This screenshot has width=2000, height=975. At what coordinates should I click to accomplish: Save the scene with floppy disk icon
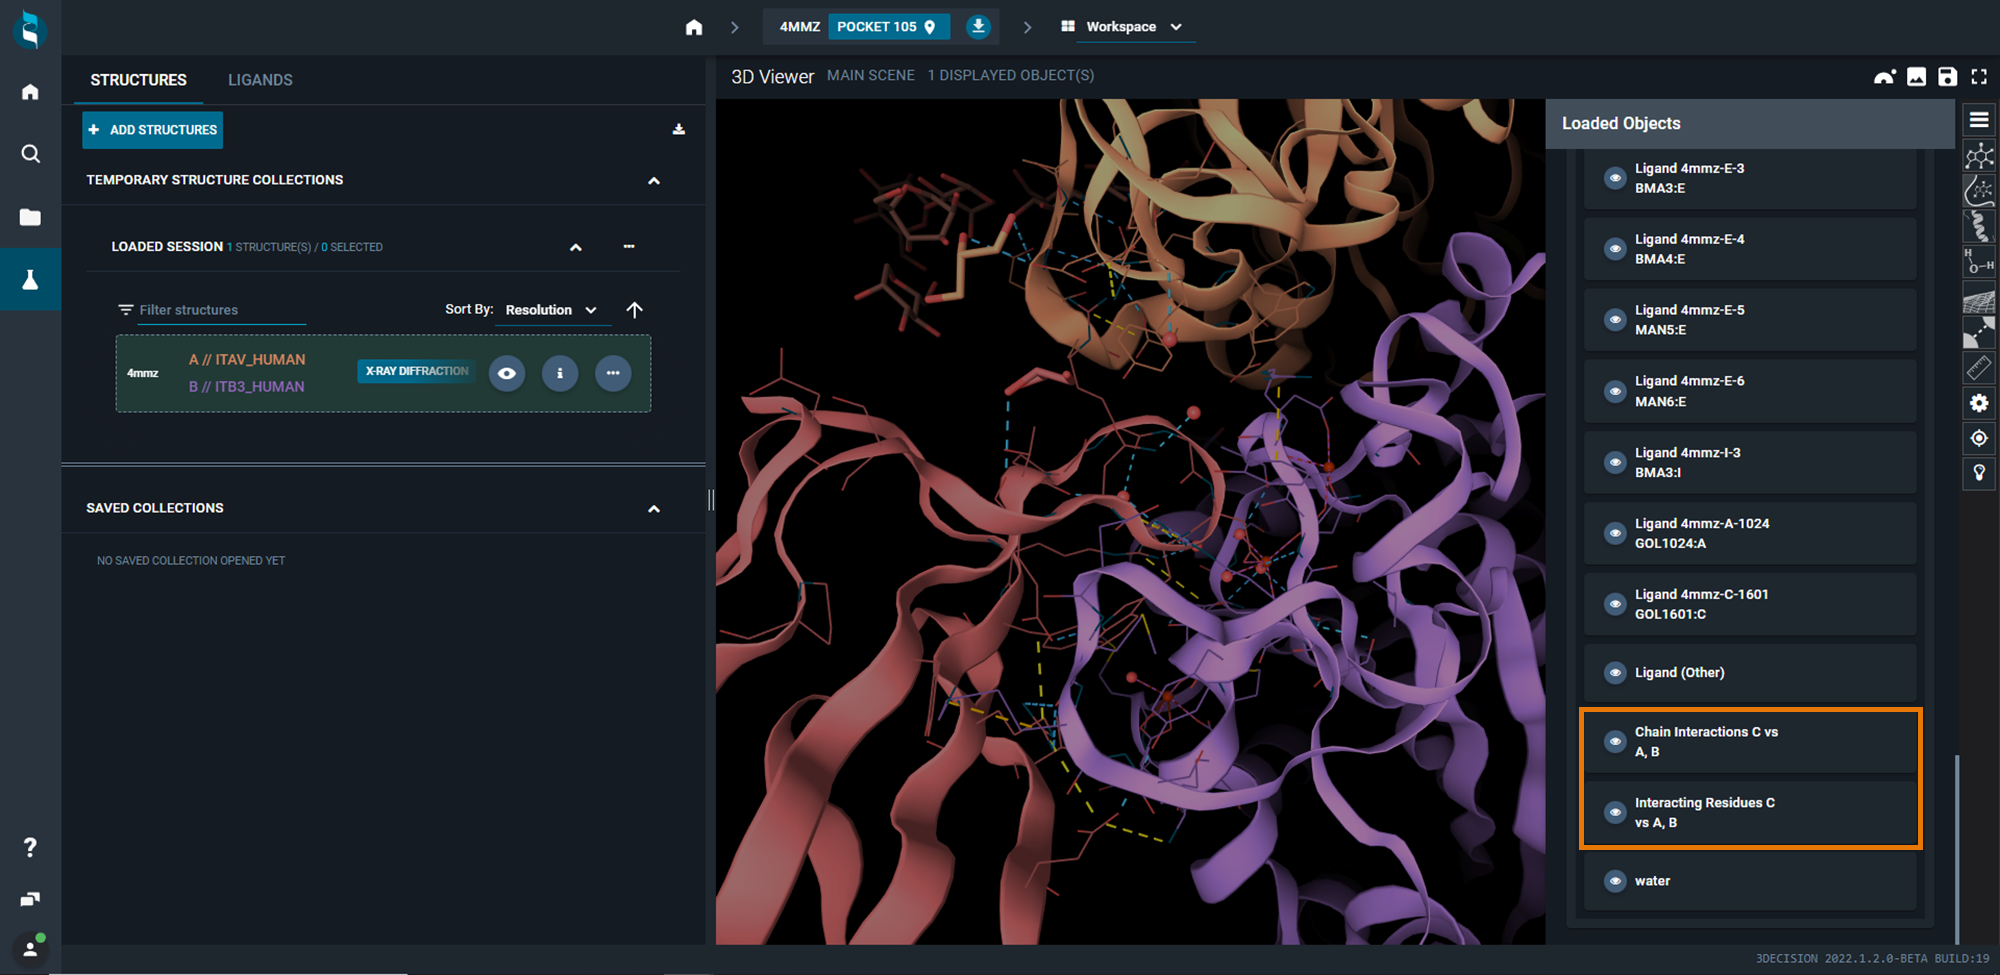1947,77
